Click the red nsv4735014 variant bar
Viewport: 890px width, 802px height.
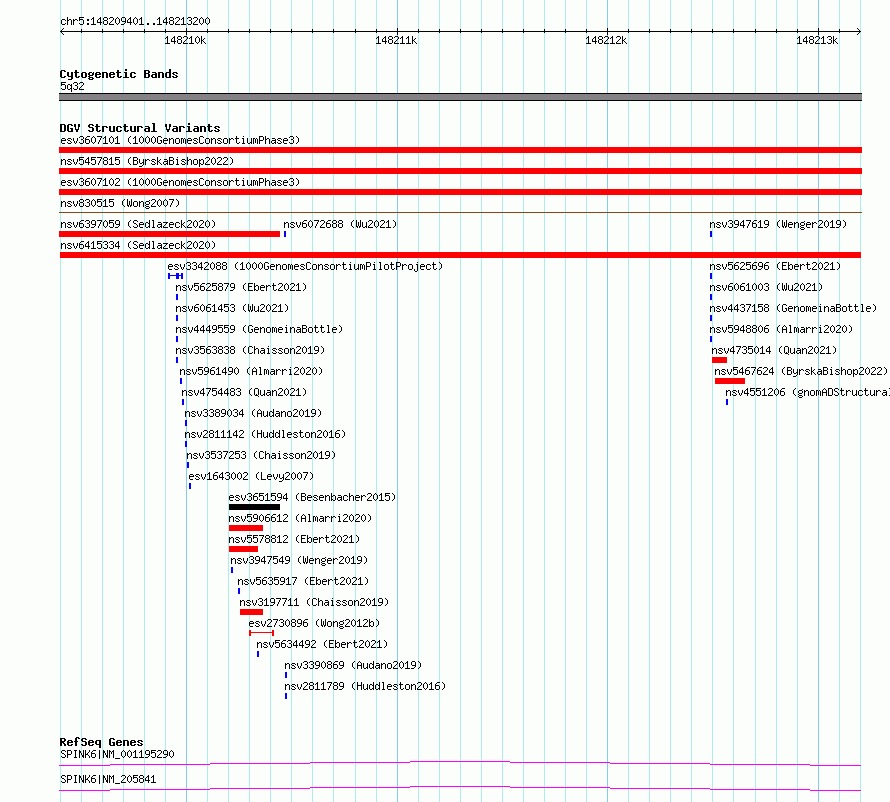(719, 360)
